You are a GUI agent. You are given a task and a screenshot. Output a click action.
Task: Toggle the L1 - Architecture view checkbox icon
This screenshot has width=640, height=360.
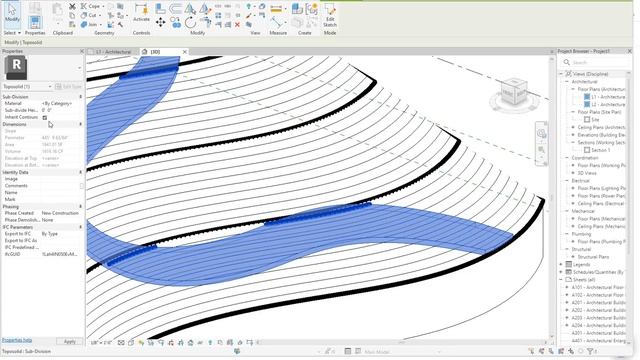coord(587,97)
